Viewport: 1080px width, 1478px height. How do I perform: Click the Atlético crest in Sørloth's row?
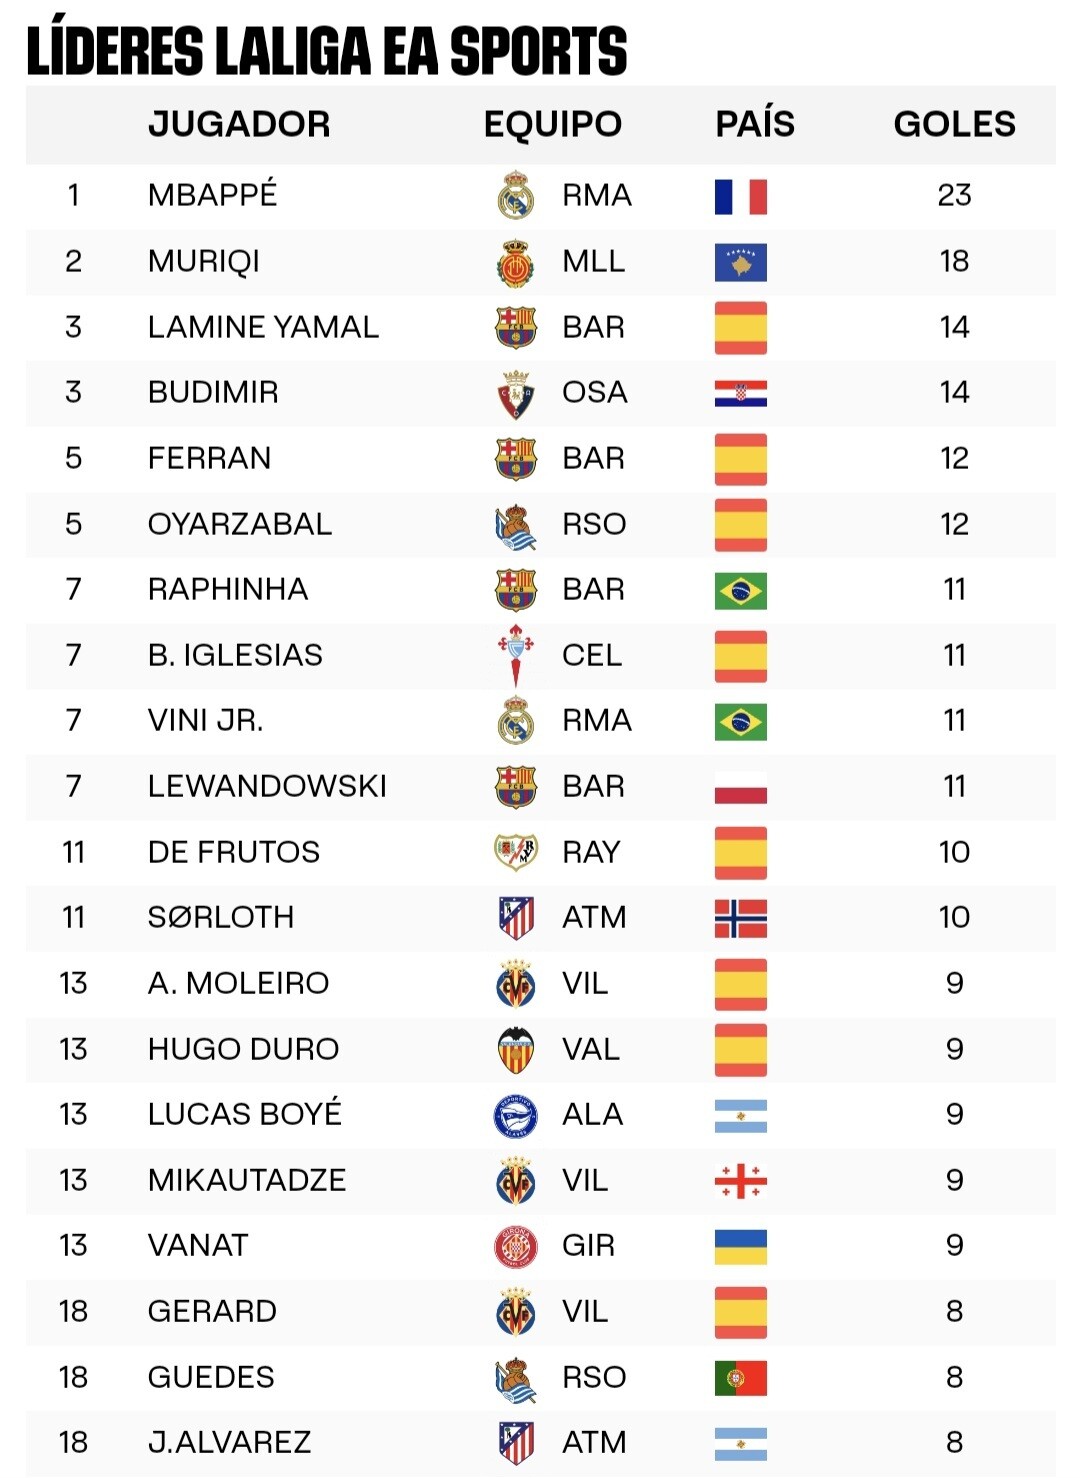(516, 917)
